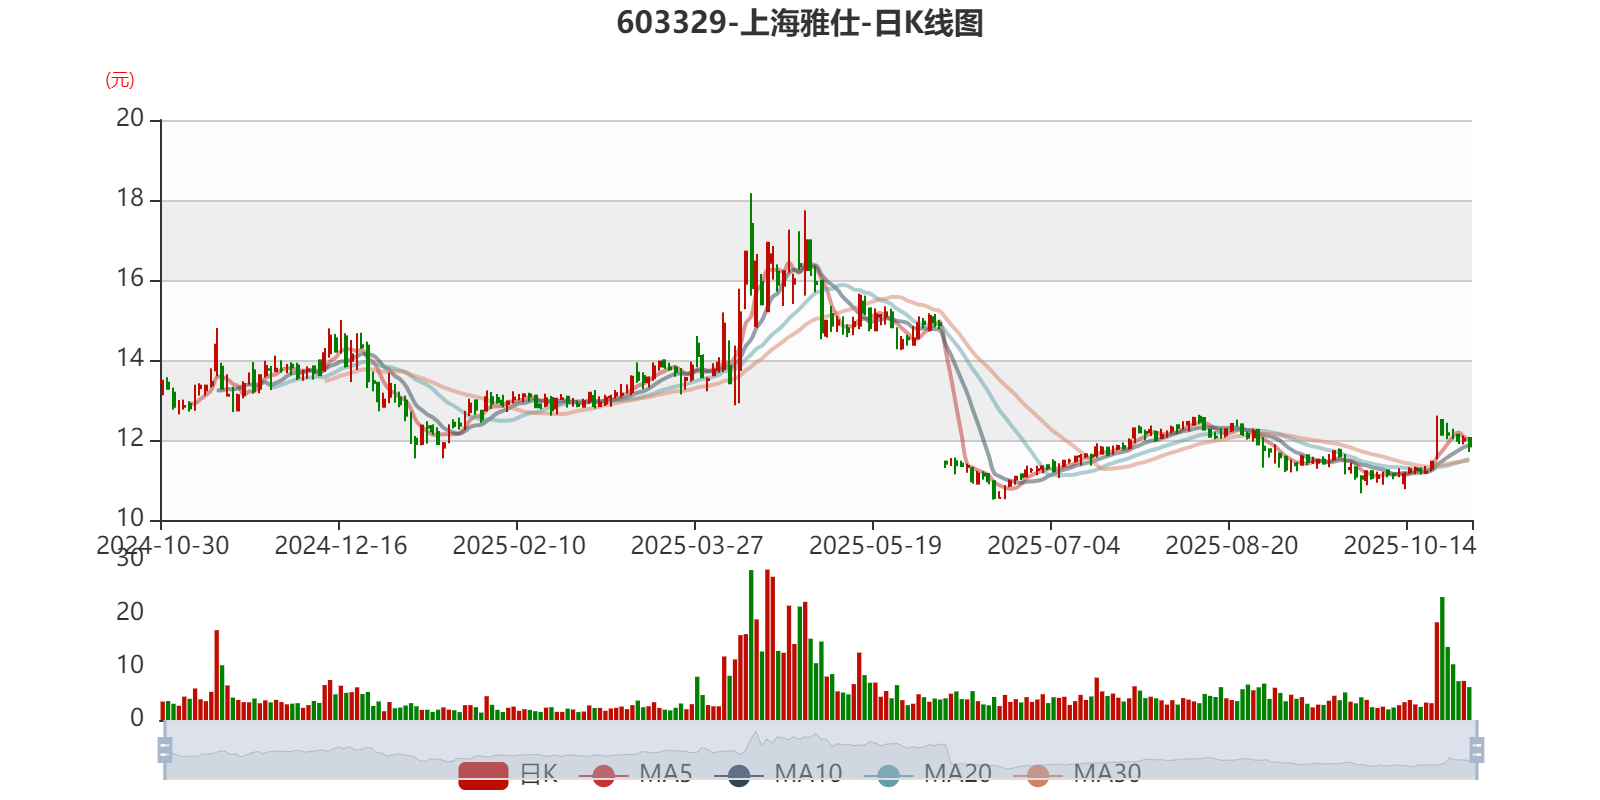Click the 2025-07-04 date axis label

(1053, 545)
